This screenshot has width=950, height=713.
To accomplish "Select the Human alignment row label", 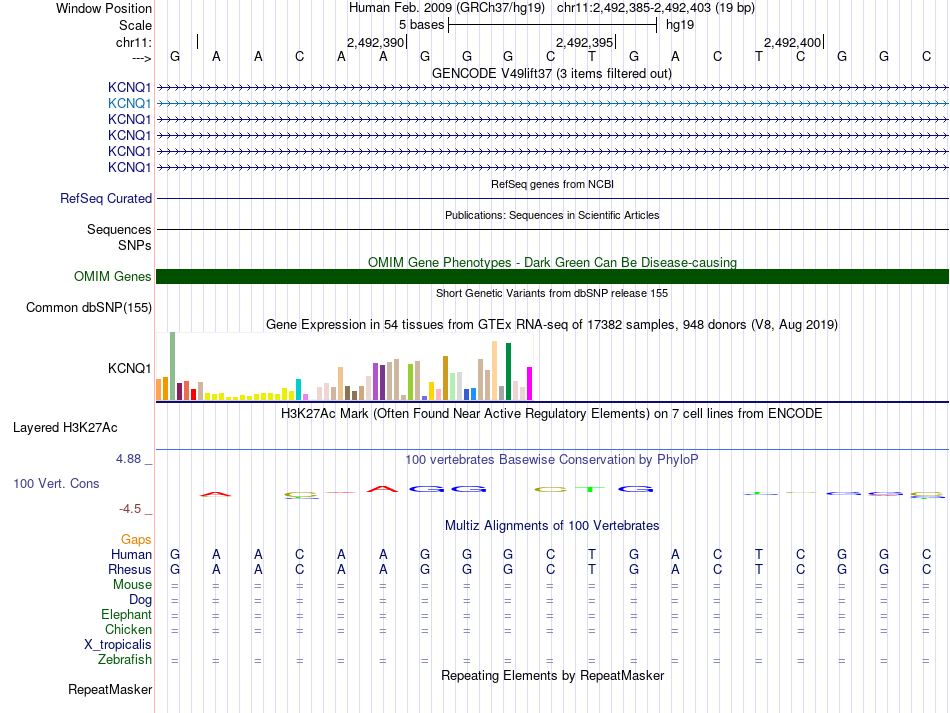I will coord(131,554).
